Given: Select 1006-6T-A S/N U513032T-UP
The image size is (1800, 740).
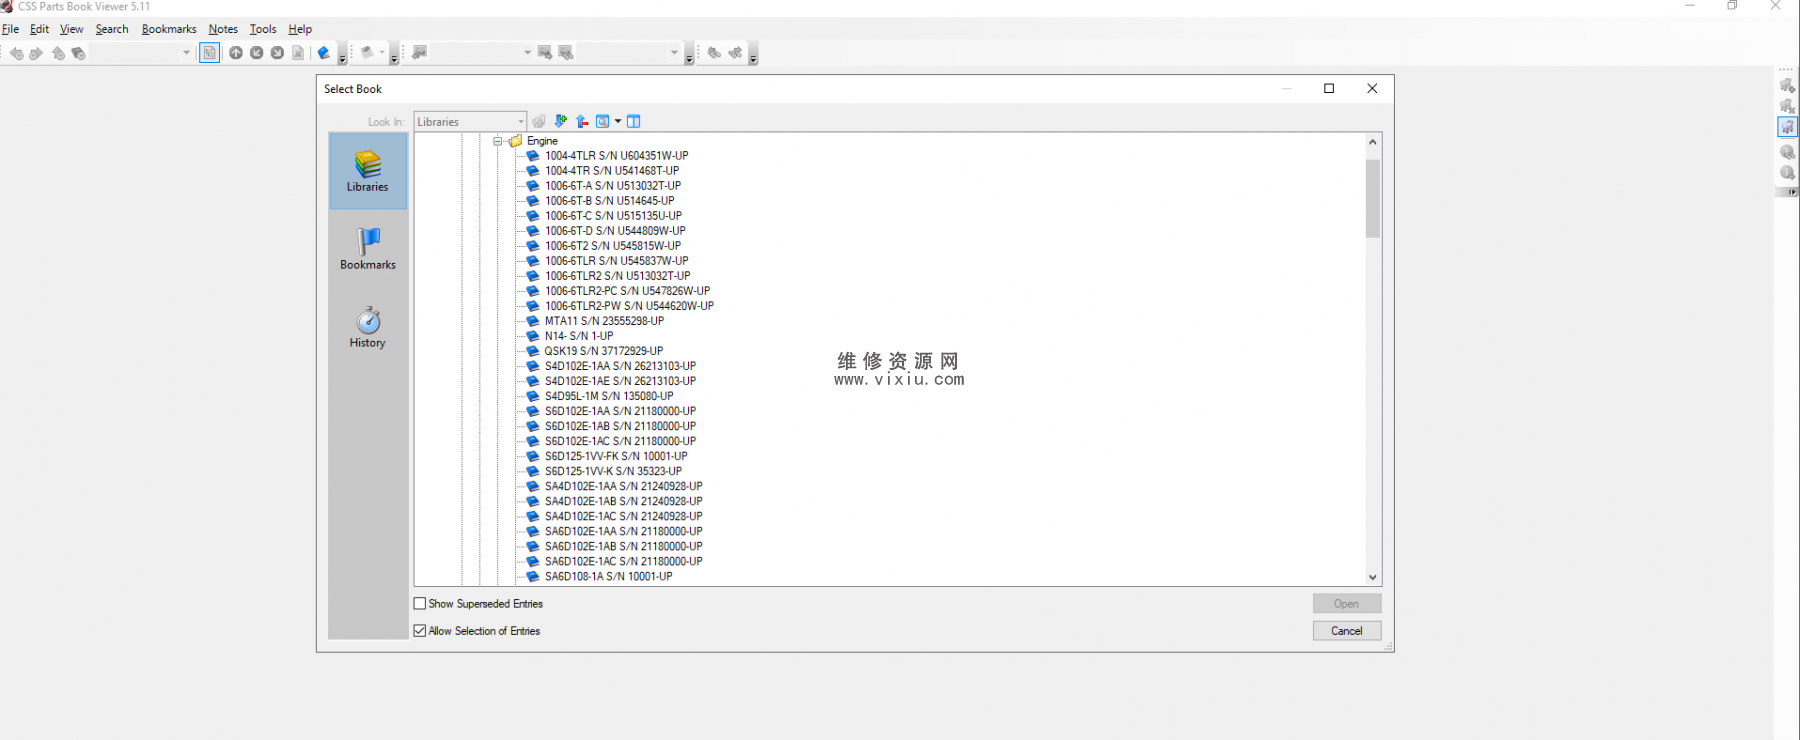Looking at the screenshot, I should [x=613, y=186].
